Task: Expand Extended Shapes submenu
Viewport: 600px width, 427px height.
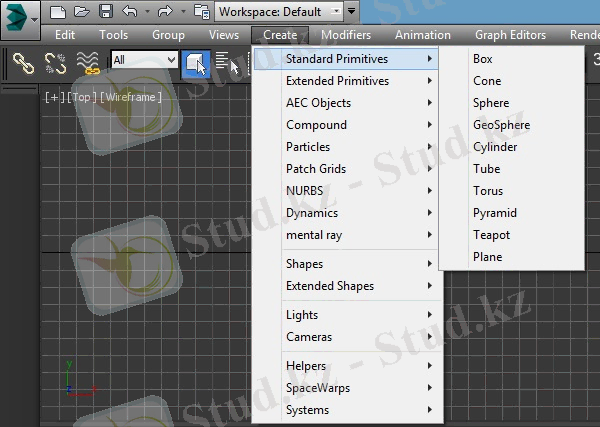Action: 347,286
